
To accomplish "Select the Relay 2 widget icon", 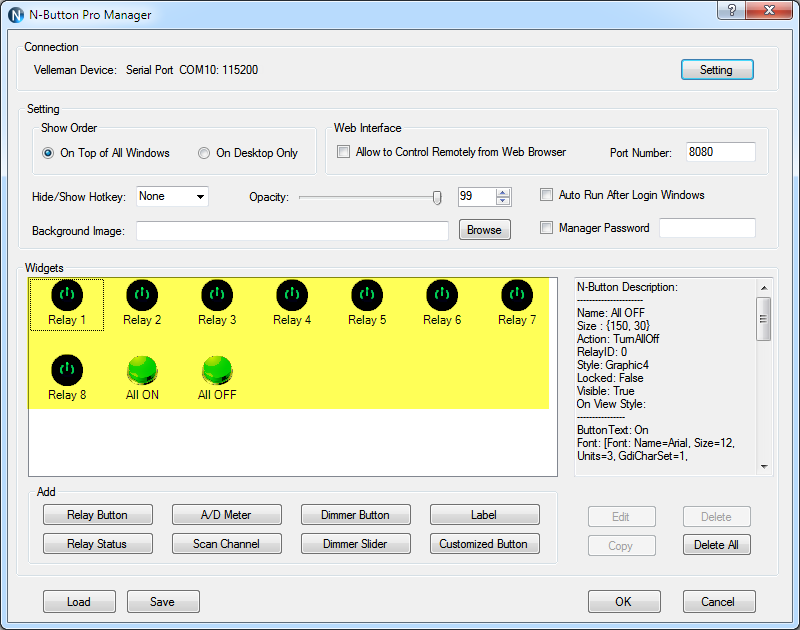I will tap(142, 295).
